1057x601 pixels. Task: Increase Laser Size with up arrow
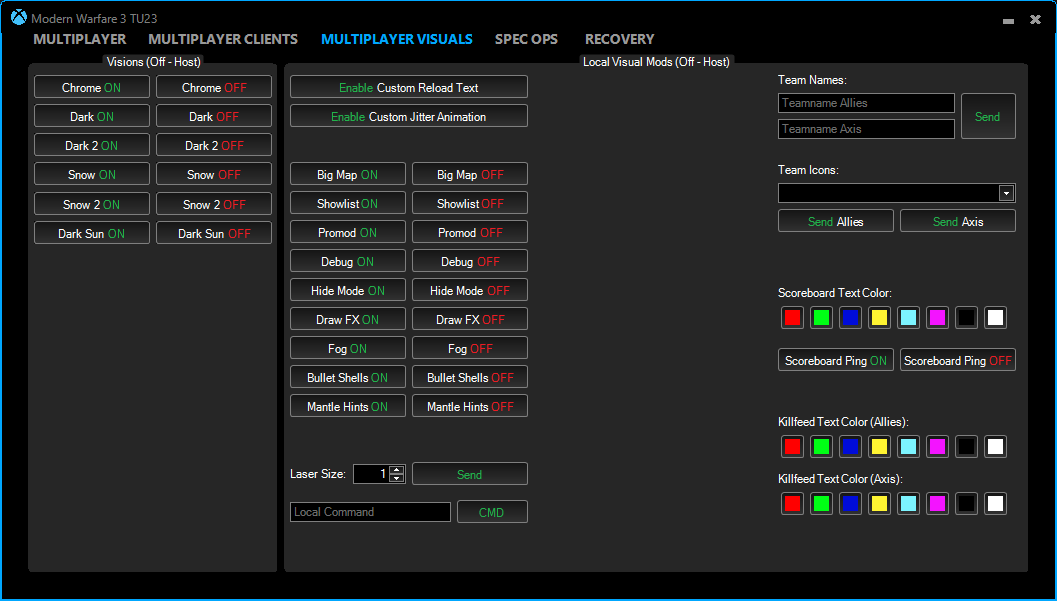tap(397, 470)
